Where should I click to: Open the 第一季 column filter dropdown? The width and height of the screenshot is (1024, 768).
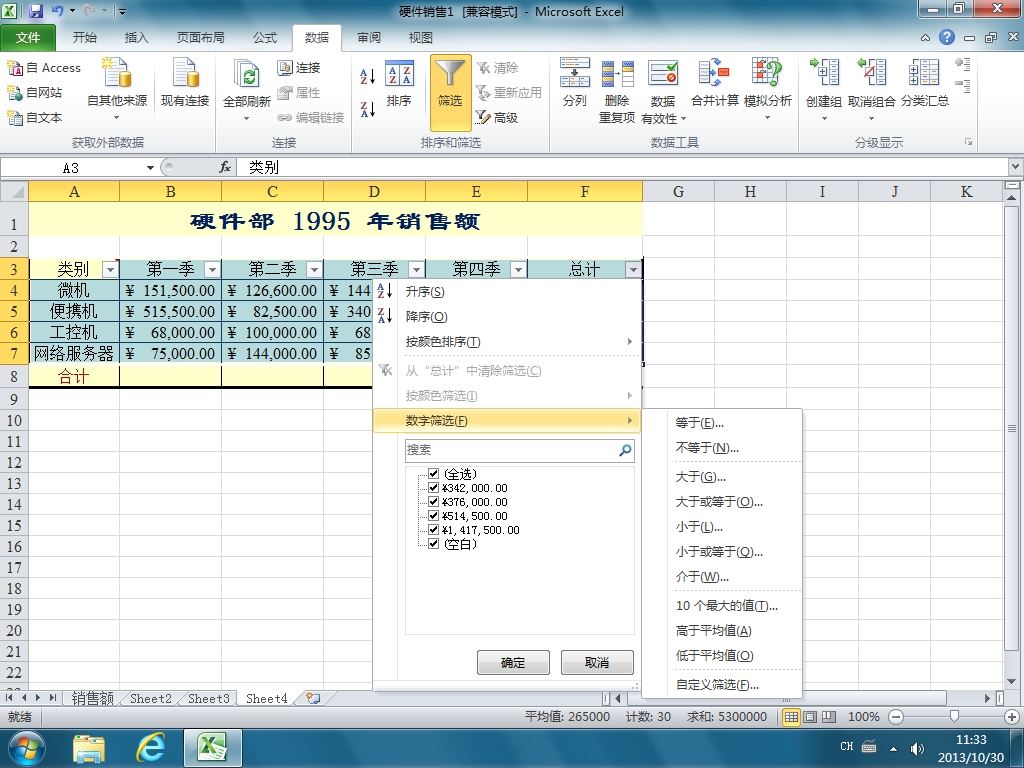212,270
